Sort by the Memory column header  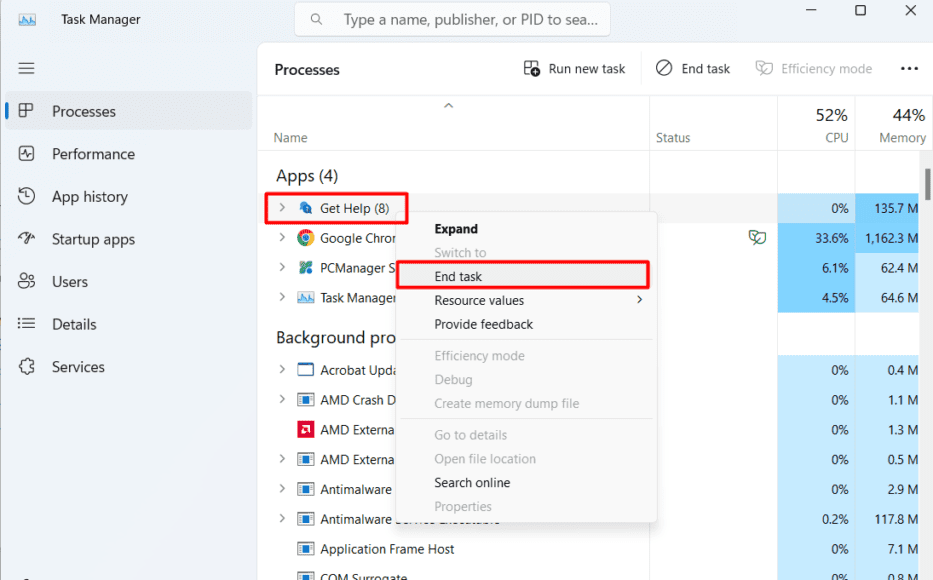click(894, 123)
